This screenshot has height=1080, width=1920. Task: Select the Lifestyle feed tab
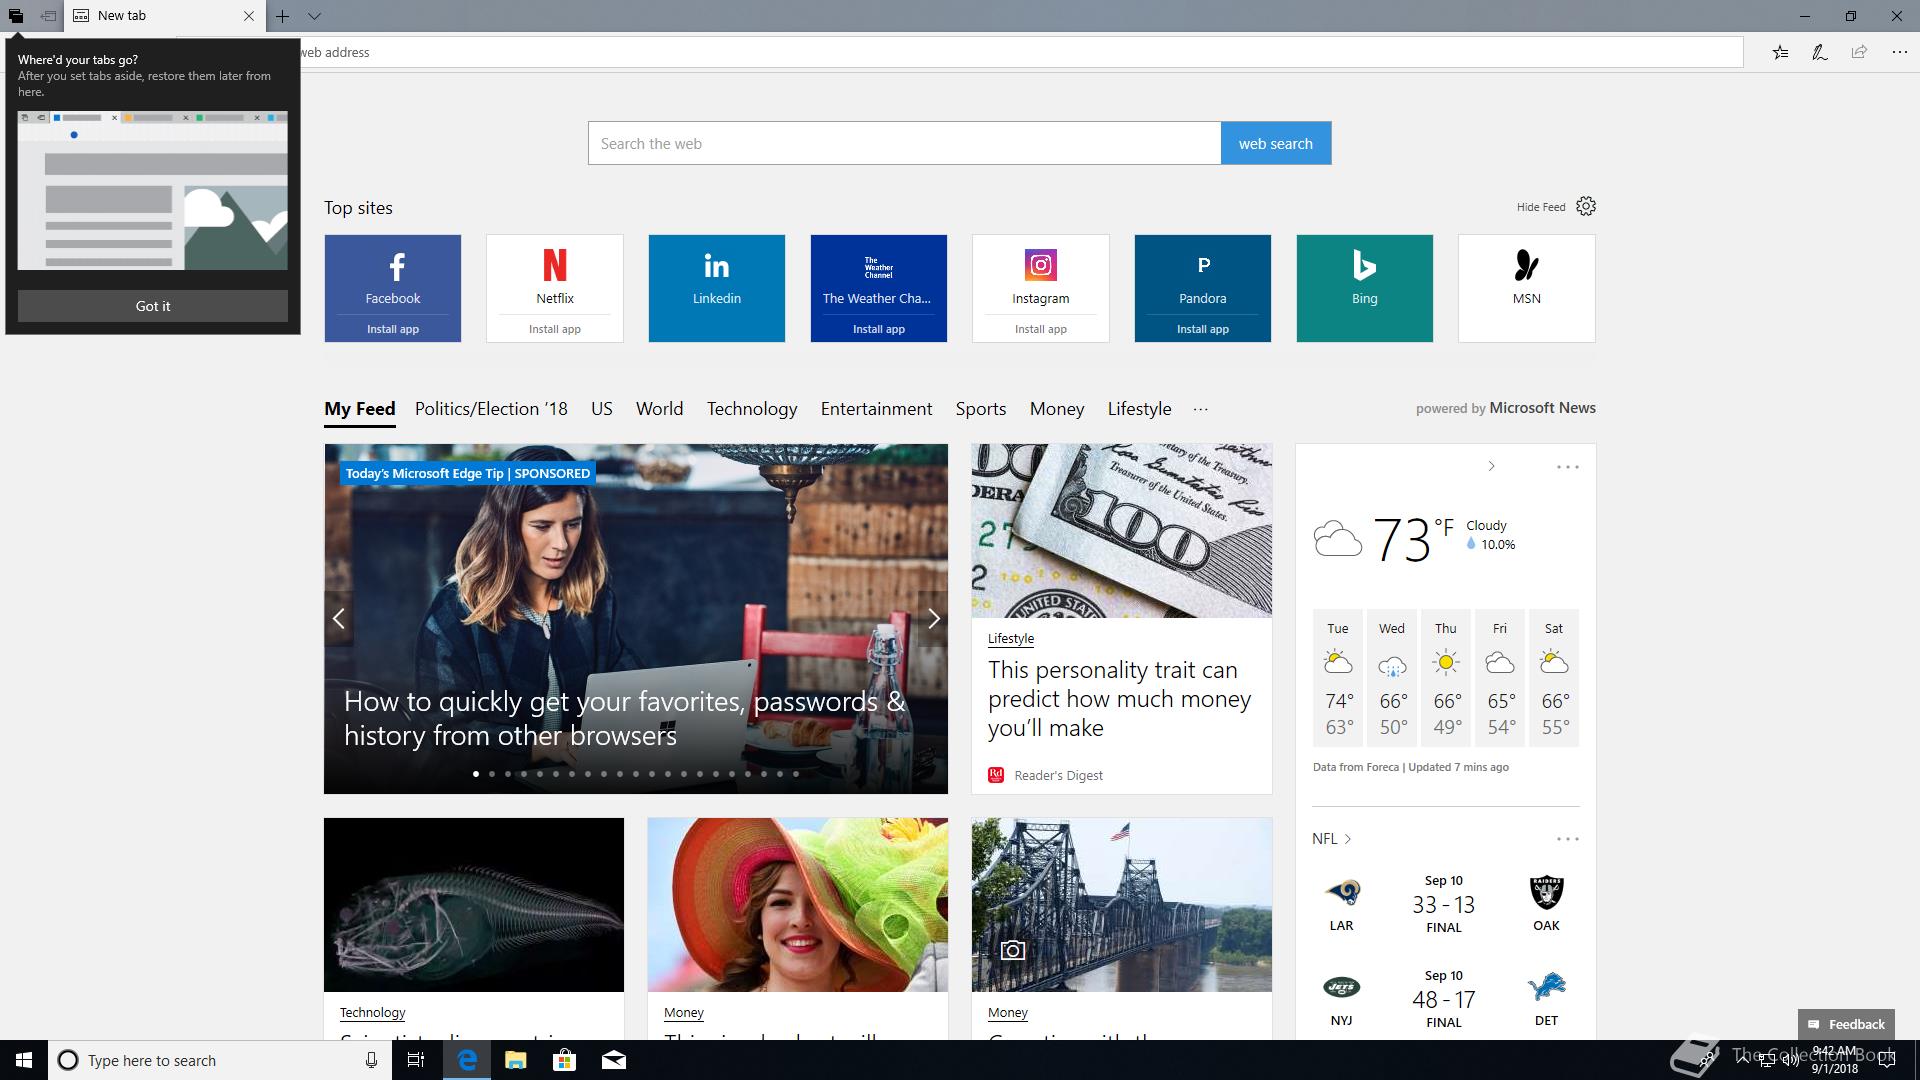(x=1139, y=409)
